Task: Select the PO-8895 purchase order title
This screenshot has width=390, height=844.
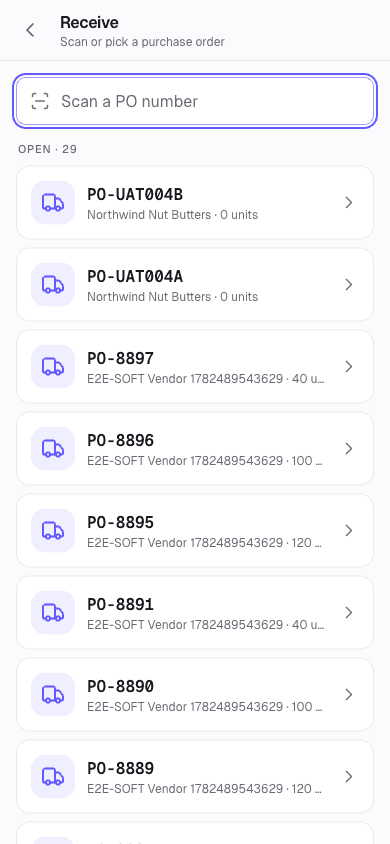Action: 120,522
